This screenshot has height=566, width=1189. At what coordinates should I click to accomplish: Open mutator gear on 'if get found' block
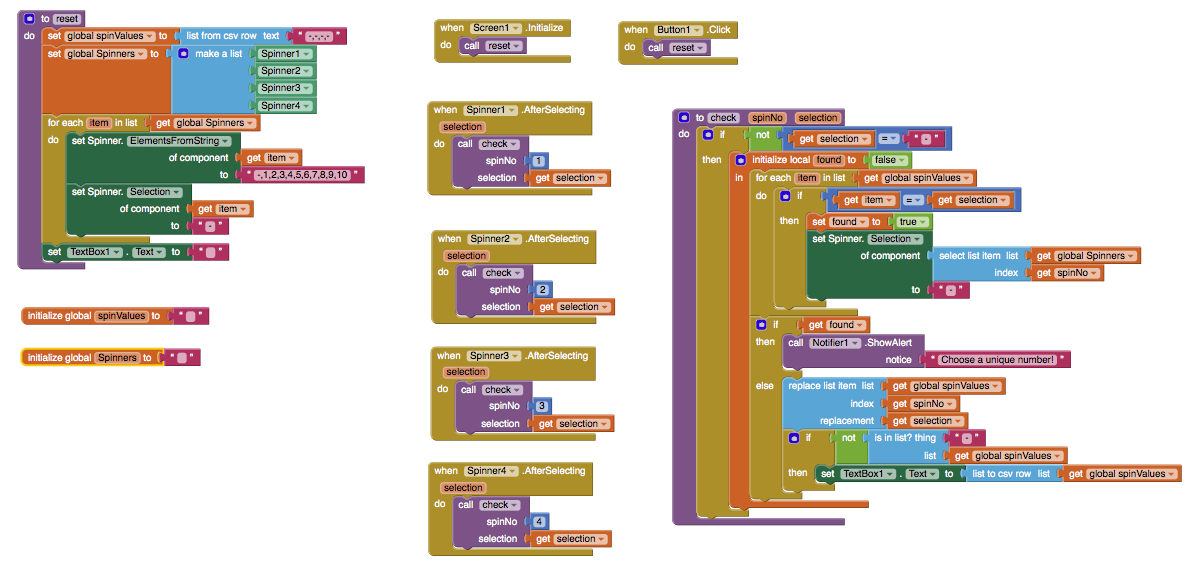click(761, 325)
